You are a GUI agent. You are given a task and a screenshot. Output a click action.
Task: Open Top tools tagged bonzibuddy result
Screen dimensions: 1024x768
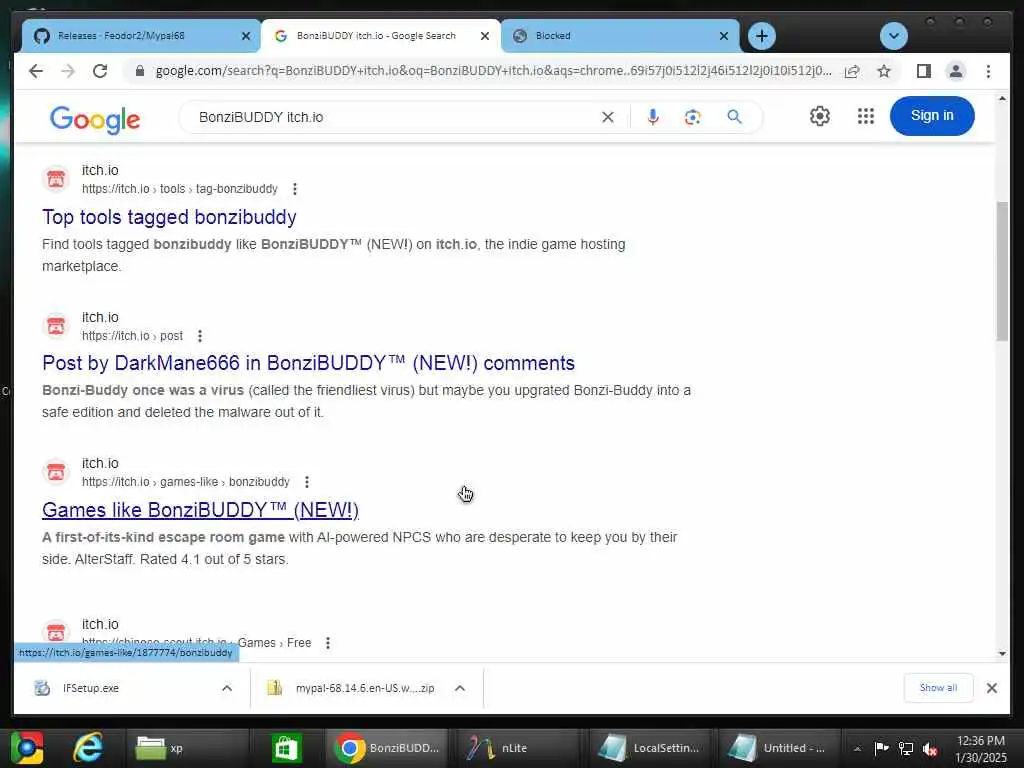(x=169, y=217)
